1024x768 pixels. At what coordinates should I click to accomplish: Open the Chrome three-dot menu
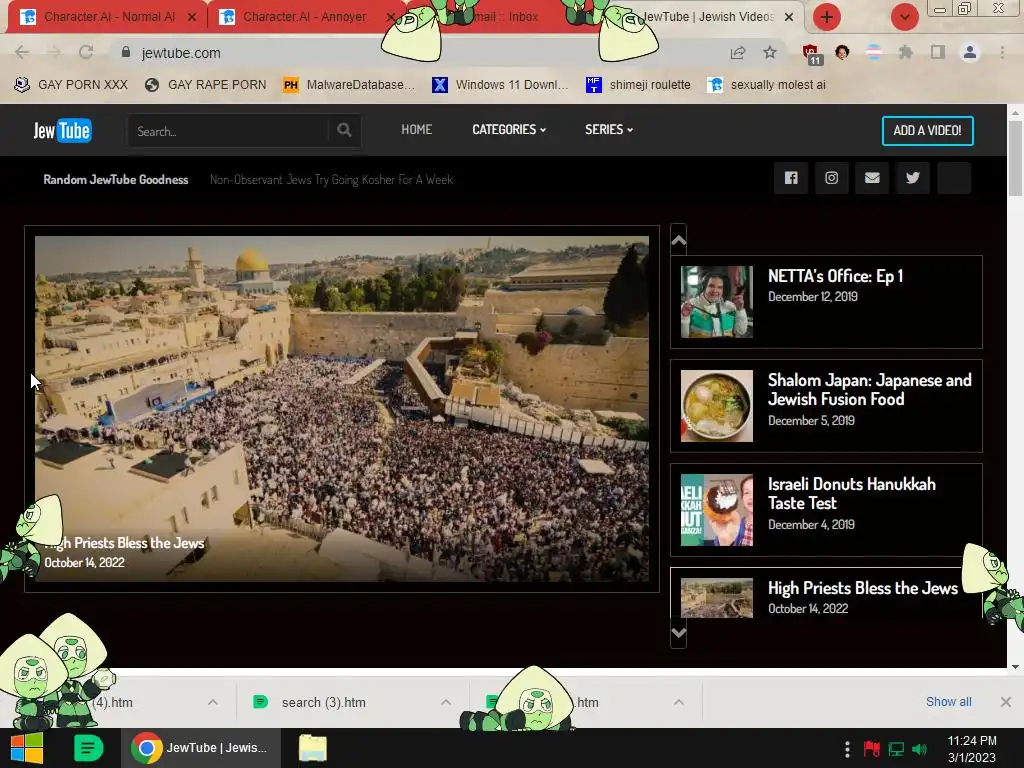[1002, 52]
